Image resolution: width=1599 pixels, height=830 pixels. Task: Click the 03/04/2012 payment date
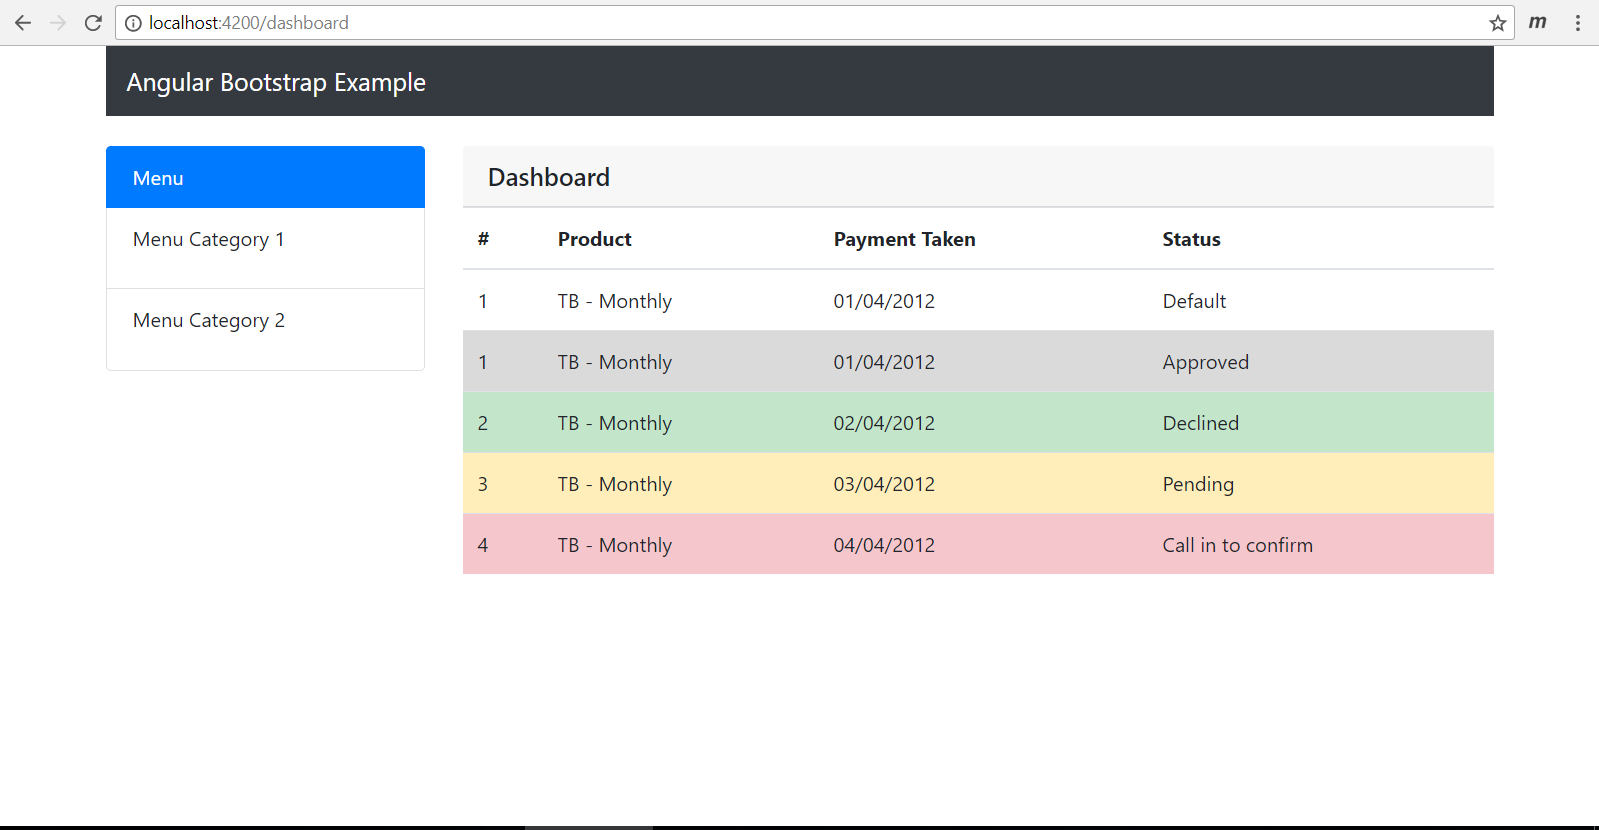pos(884,484)
